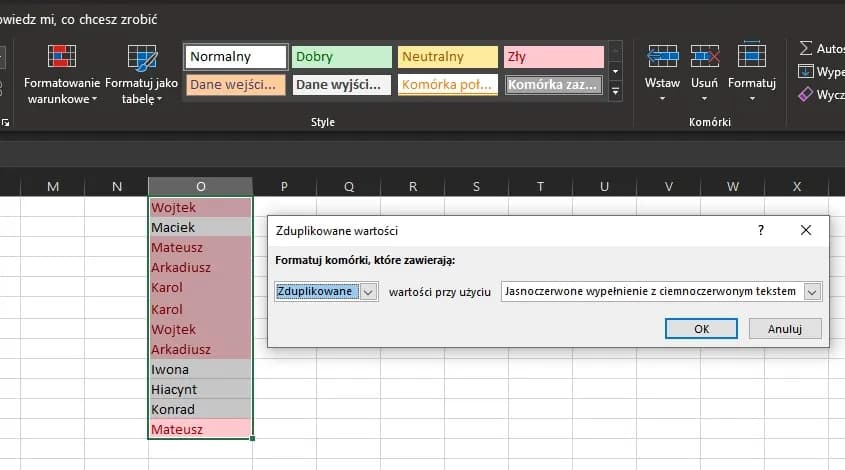Viewport: 845px width, 470px height.
Task: Click the Usuń cells icon
Action: click(x=704, y=56)
